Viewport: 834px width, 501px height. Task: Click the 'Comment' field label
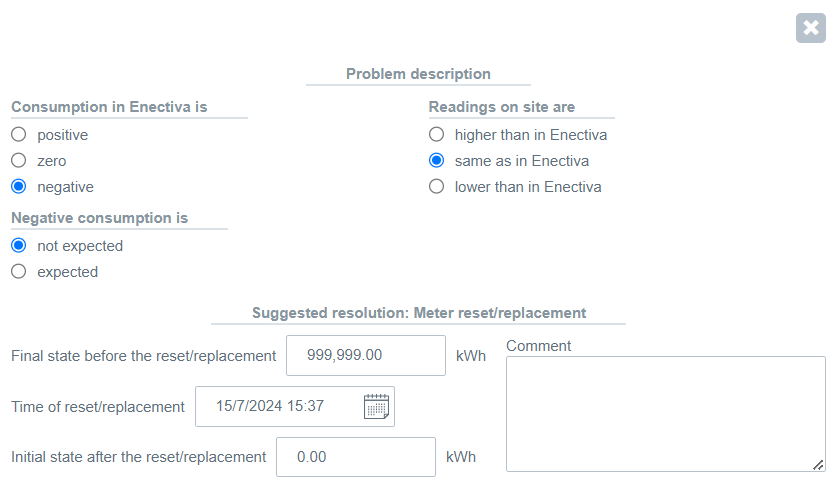pos(539,345)
